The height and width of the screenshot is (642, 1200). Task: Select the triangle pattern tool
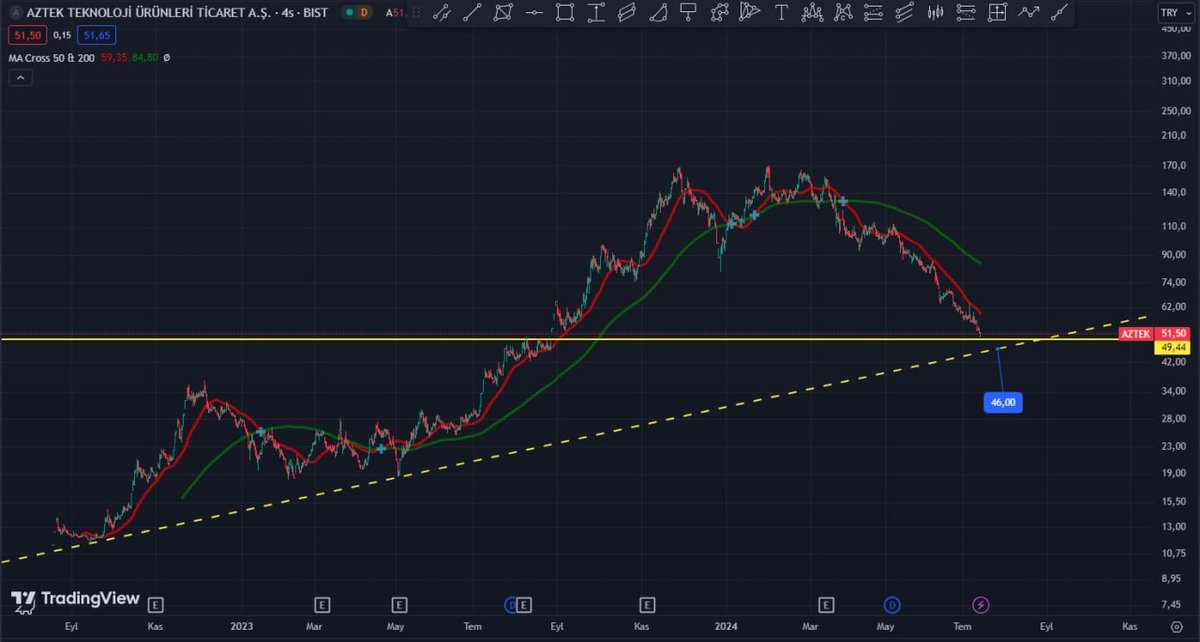pos(750,13)
